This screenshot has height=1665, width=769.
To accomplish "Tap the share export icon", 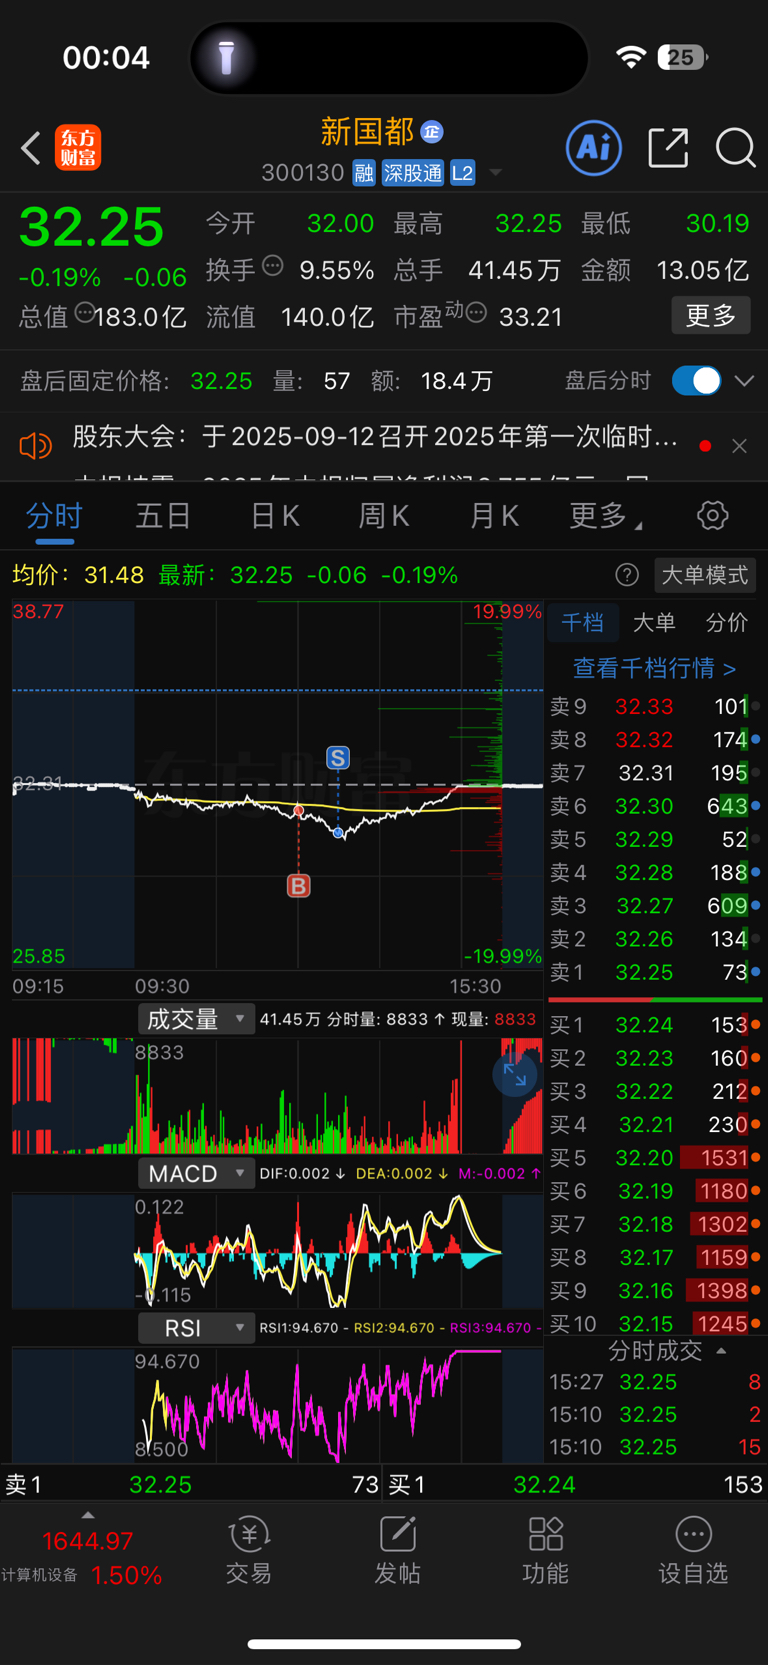I will [x=668, y=148].
